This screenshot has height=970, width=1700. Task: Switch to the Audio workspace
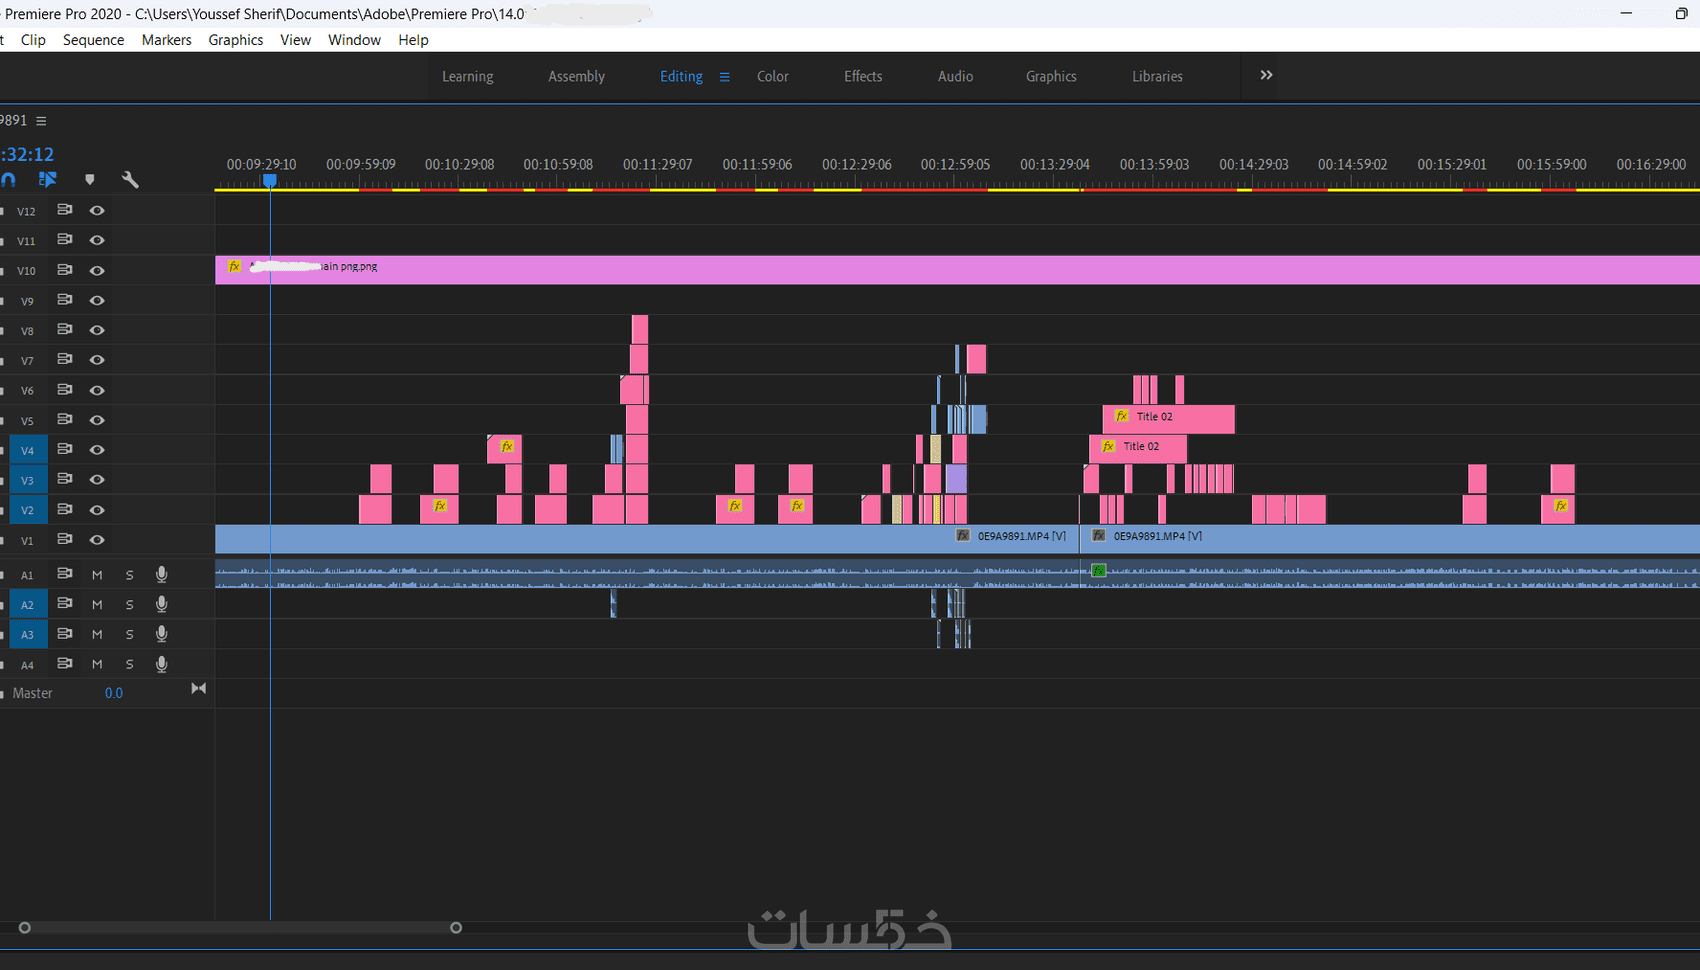[955, 76]
